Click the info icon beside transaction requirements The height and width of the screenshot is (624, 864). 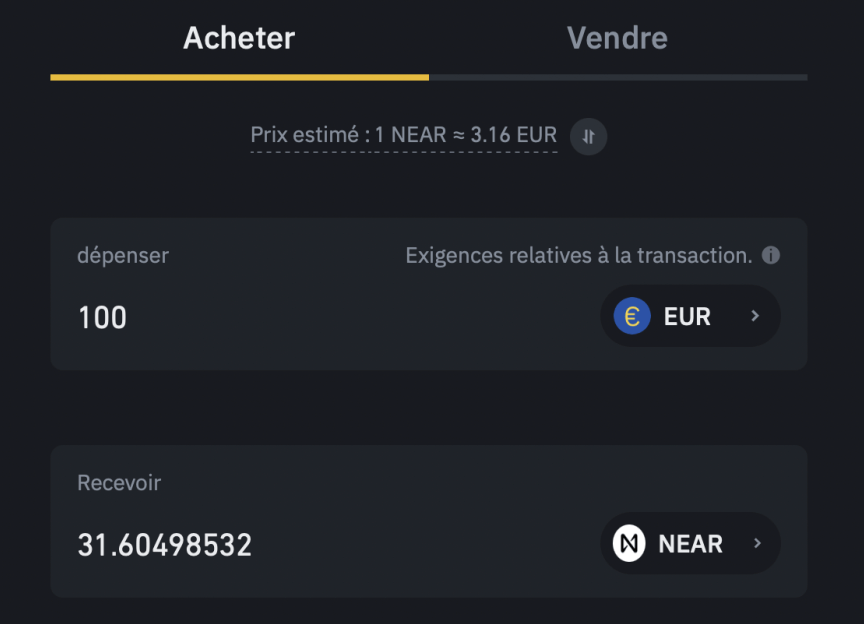(773, 255)
